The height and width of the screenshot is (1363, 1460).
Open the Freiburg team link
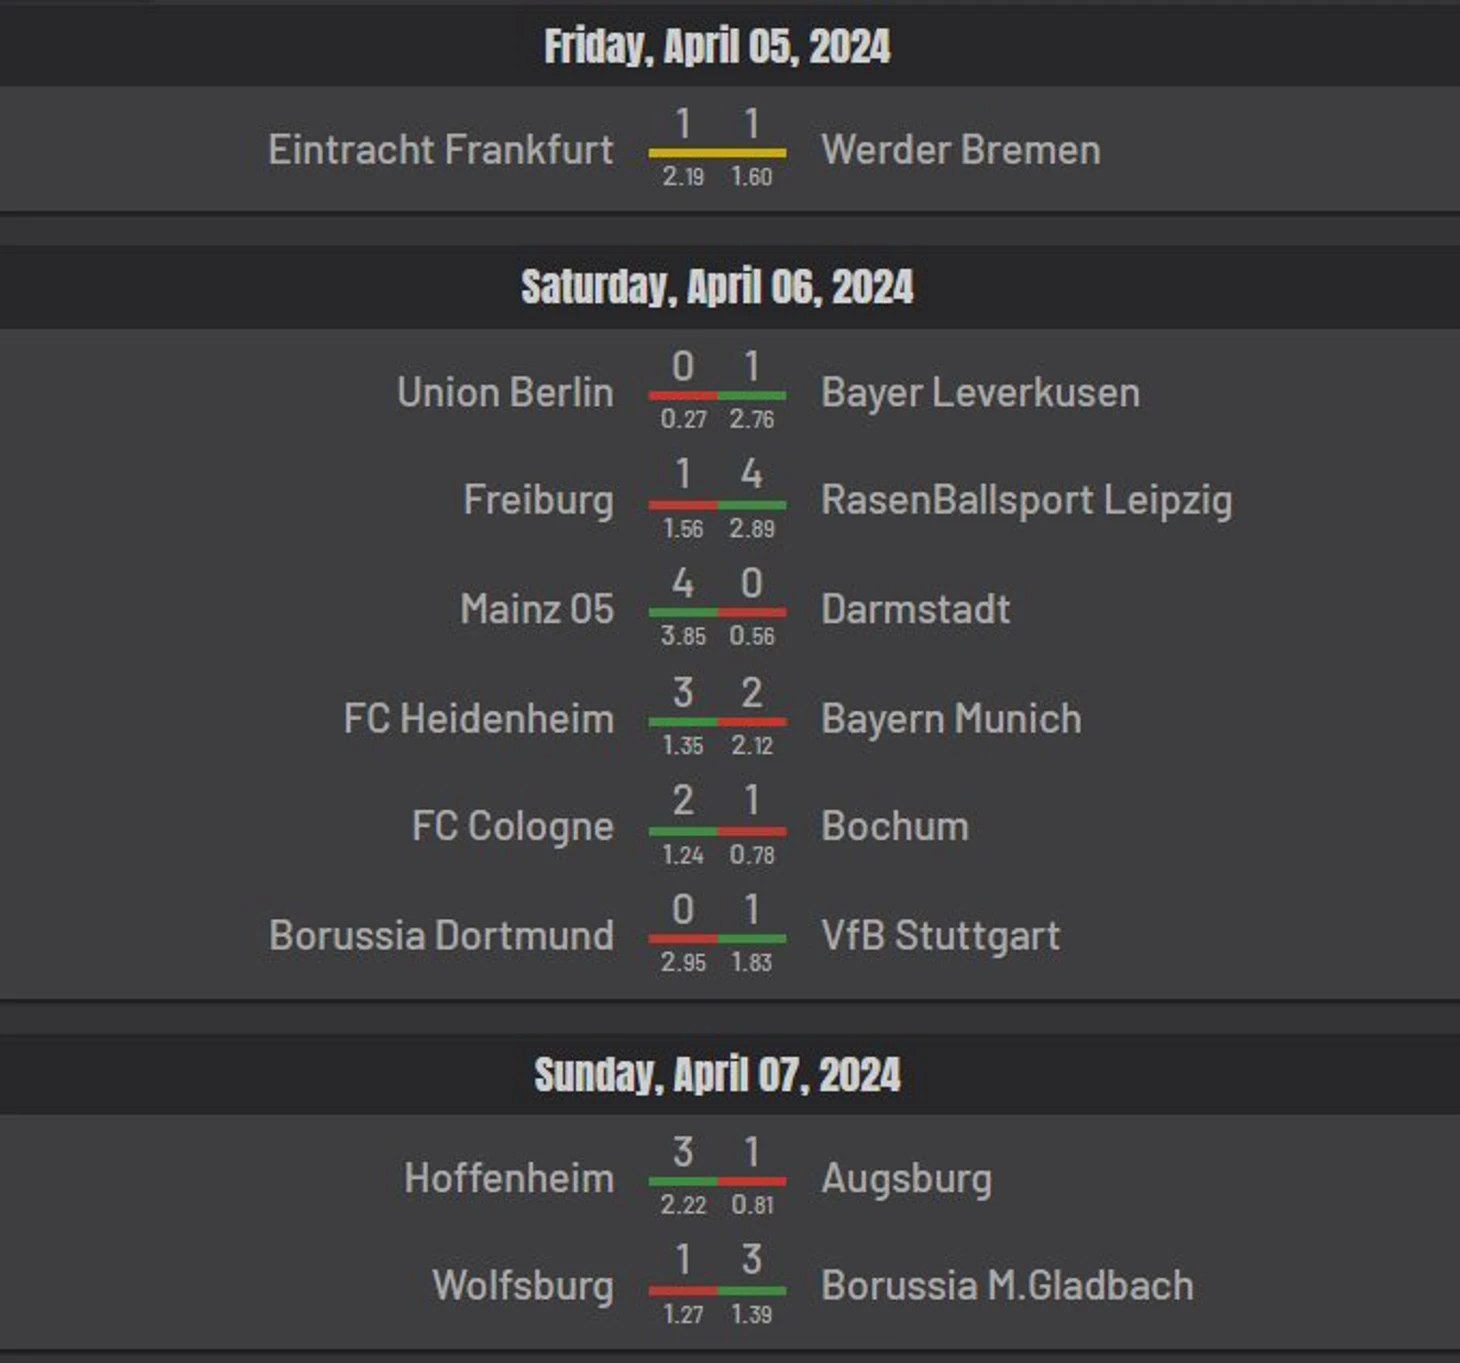(538, 500)
